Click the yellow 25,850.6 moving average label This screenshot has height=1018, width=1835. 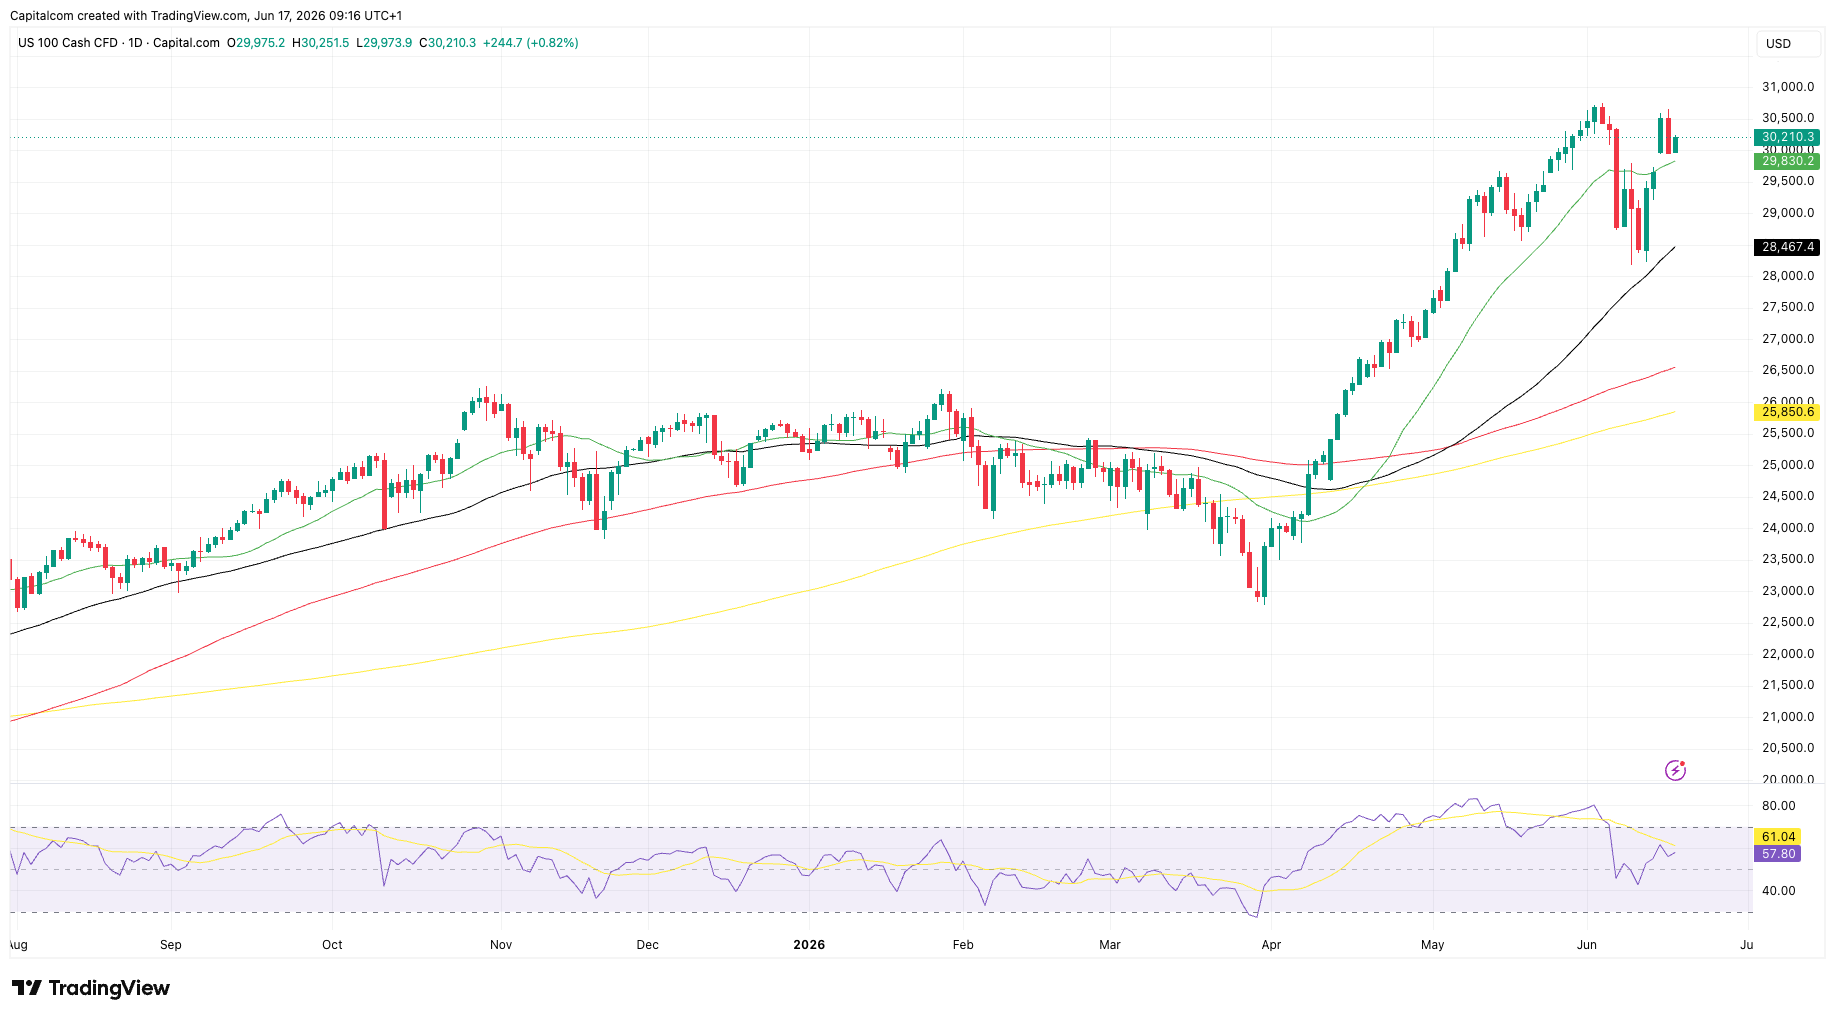1787,412
